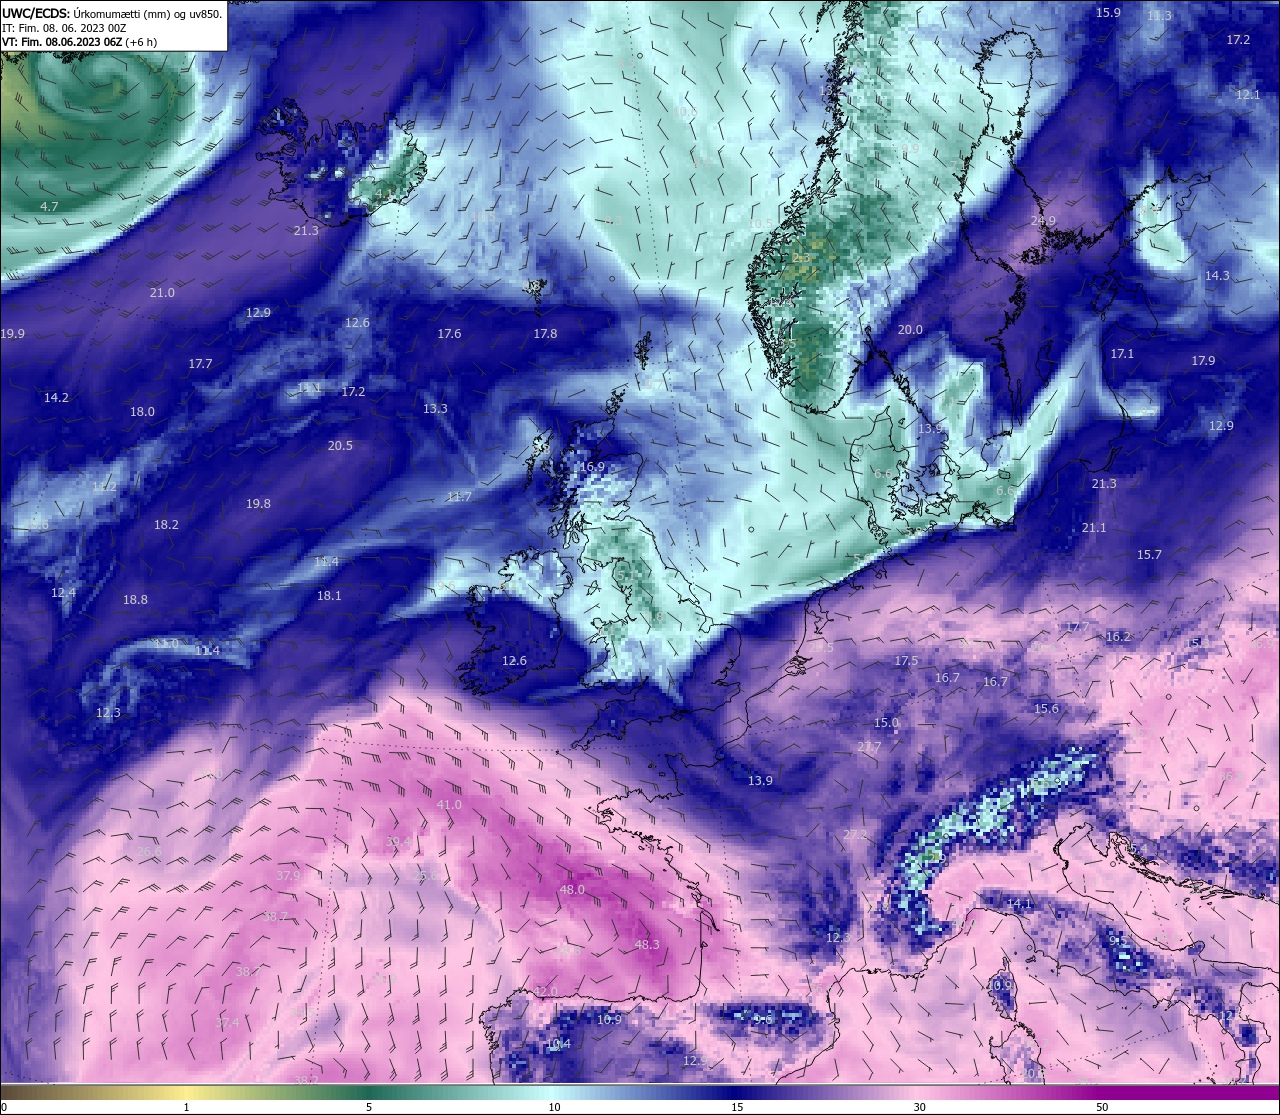Click the 15.9 value on the map
The height and width of the screenshot is (1115, 1280).
(x=1108, y=13)
